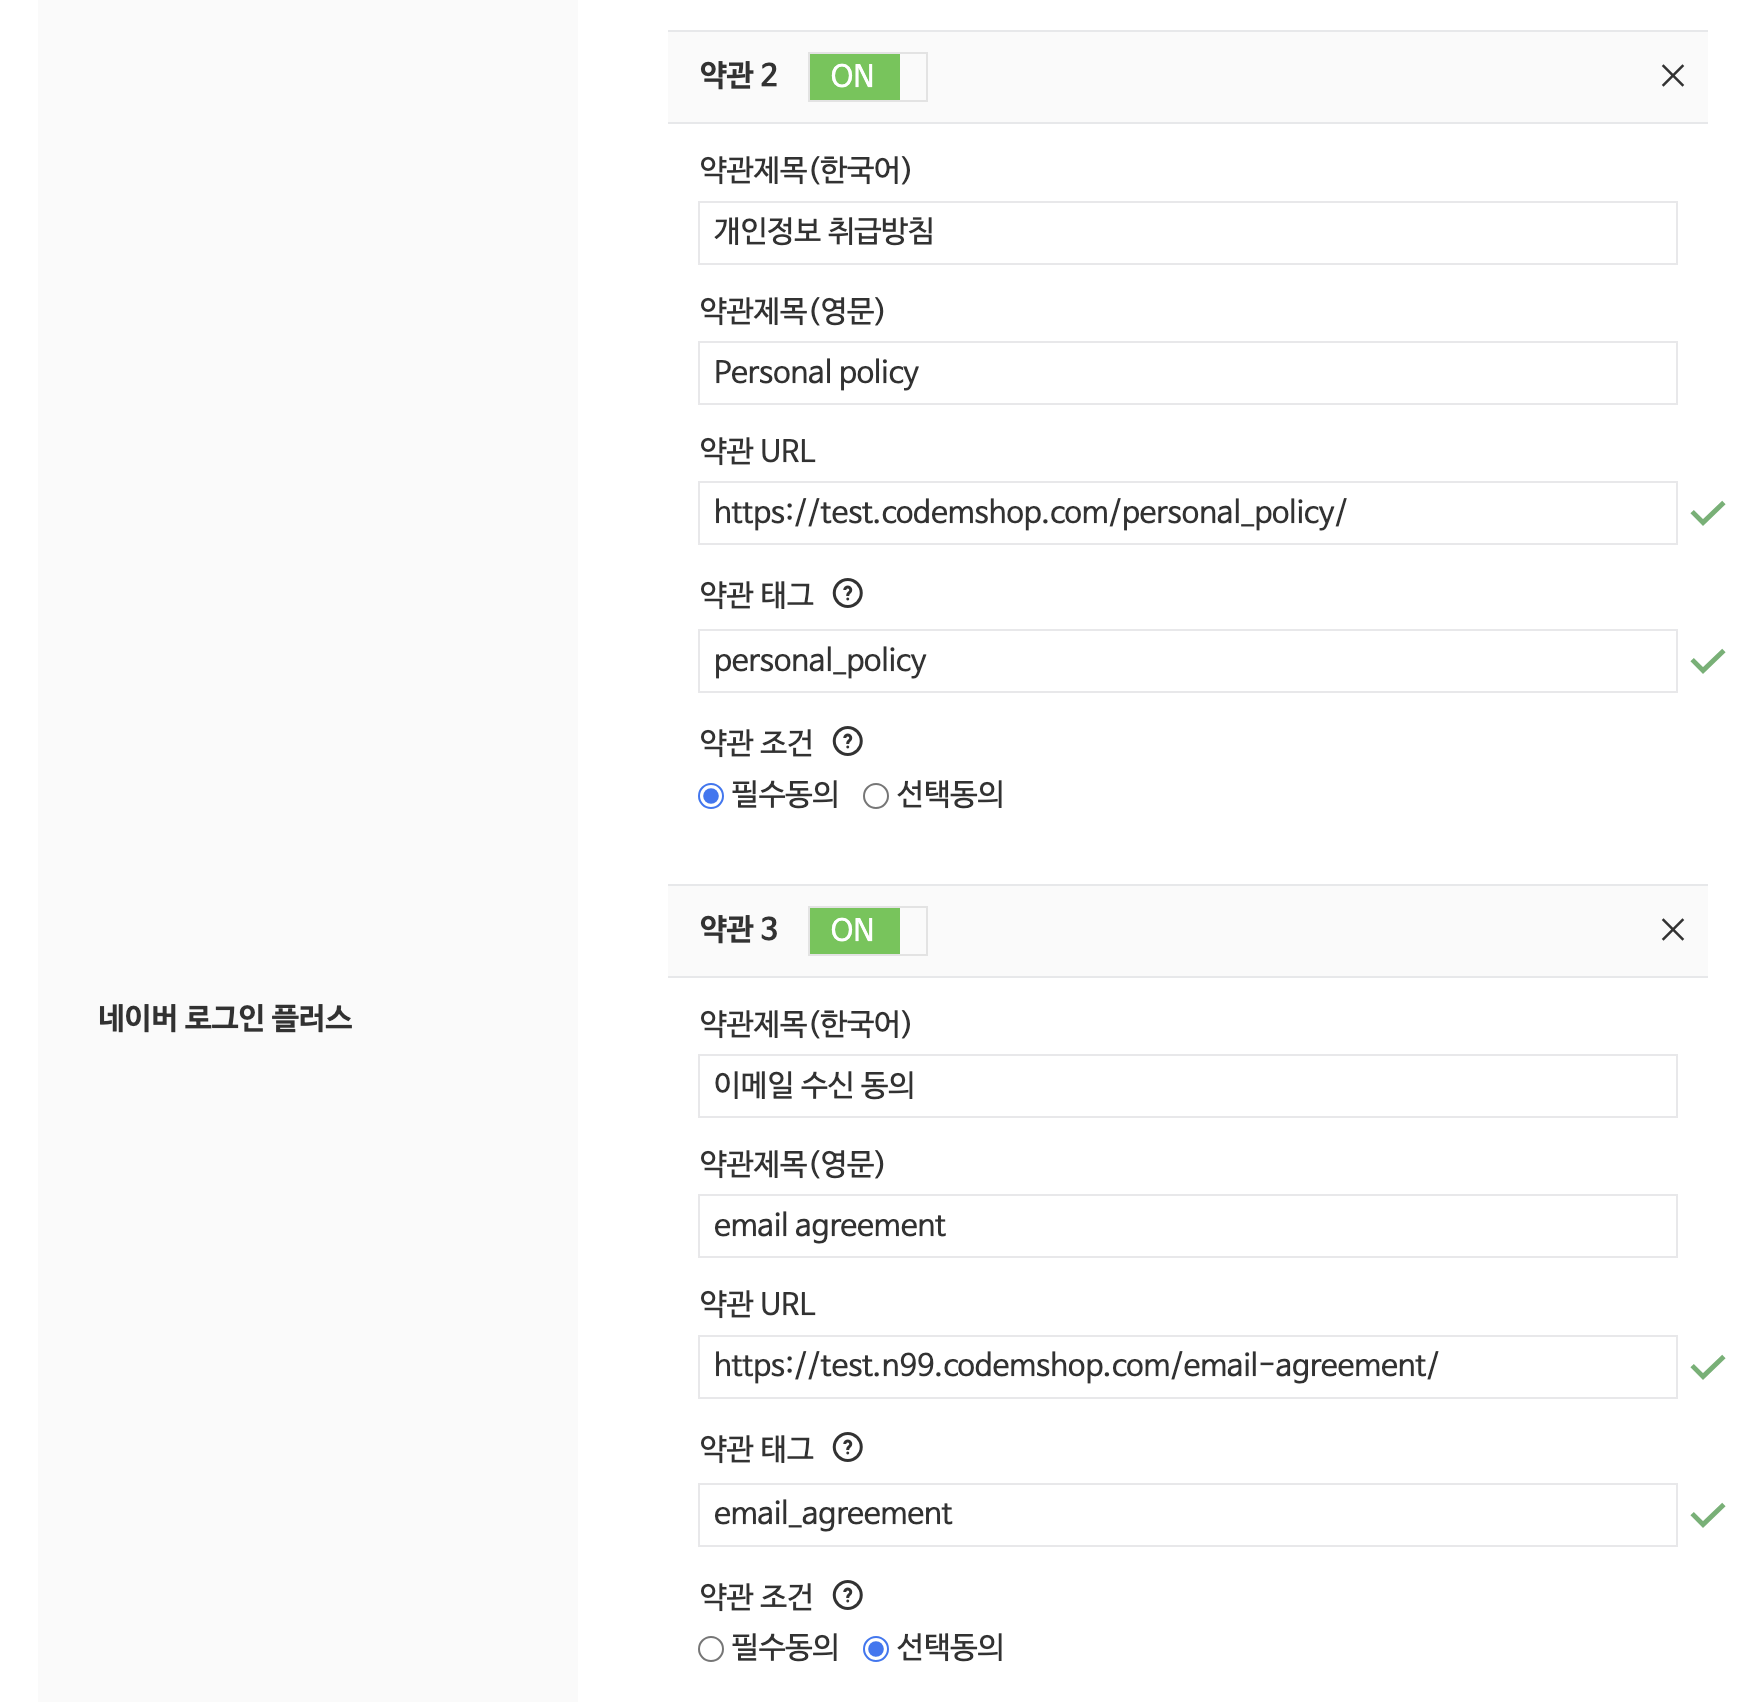The height and width of the screenshot is (1702, 1756).
Task: Select 선택동의 radio for 약관 3
Action: pos(876,1649)
